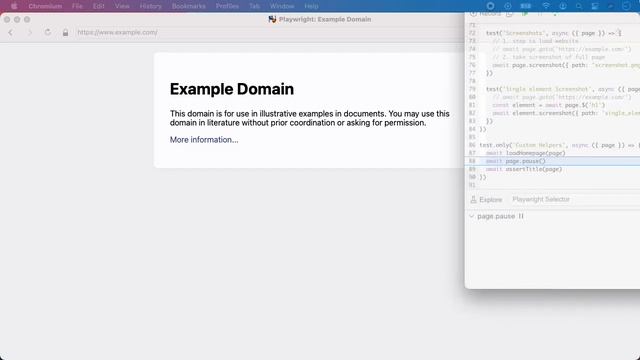This screenshot has height=360, width=640.
Task: Click the Single element Screenshot test line
Action: click(563, 89)
